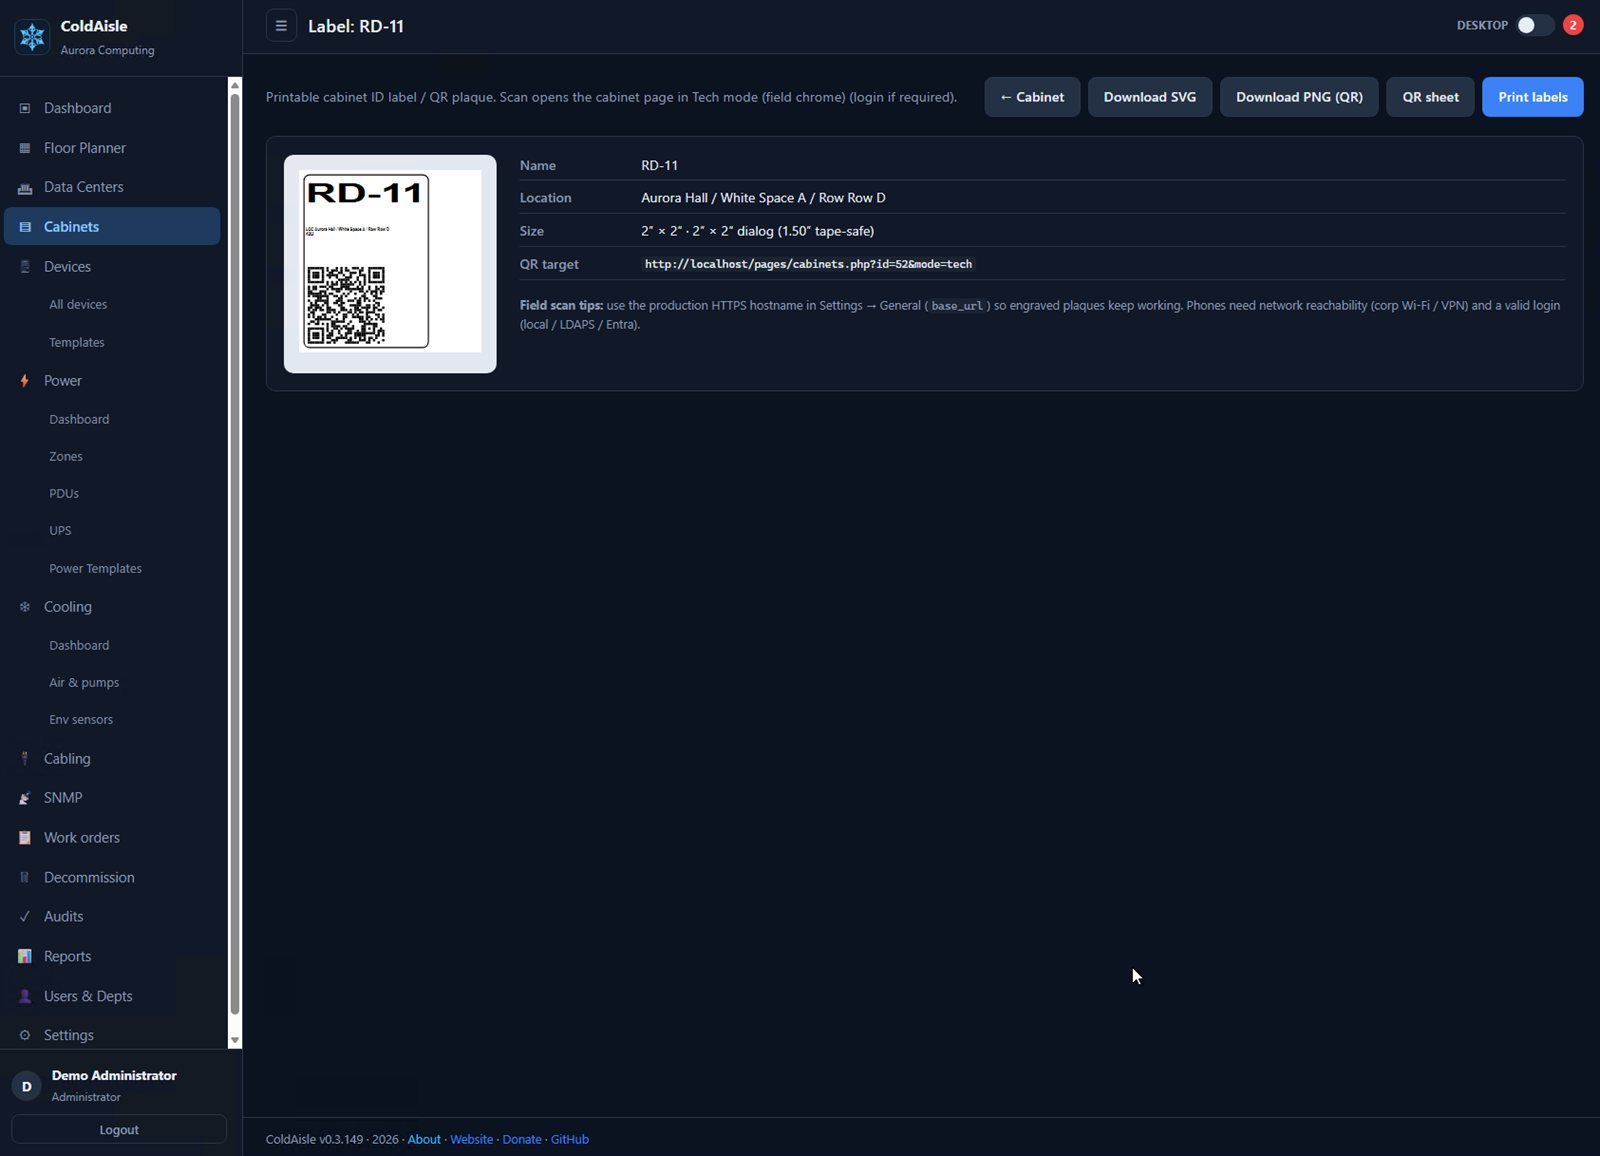Click the Floor Planner grid icon
The width and height of the screenshot is (1600, 1156).
[25, 148]
